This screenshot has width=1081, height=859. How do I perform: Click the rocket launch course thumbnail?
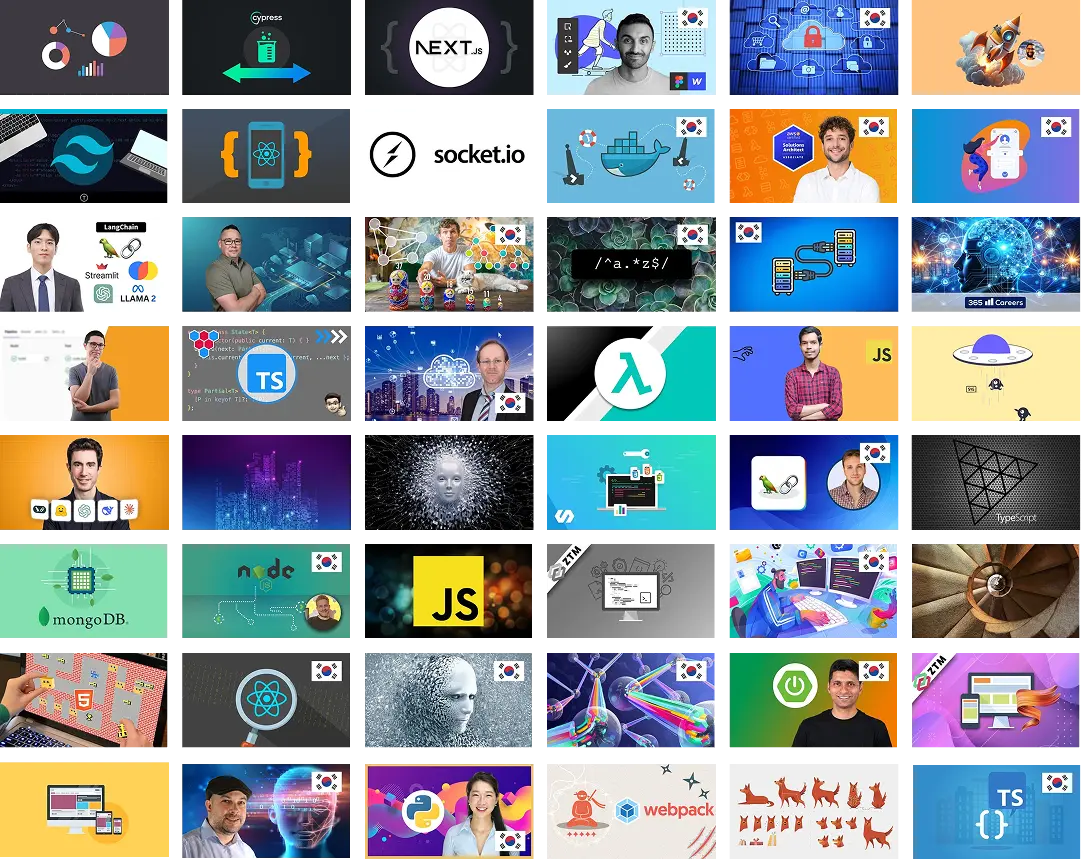pyautogui.click(x=993, y=48)
